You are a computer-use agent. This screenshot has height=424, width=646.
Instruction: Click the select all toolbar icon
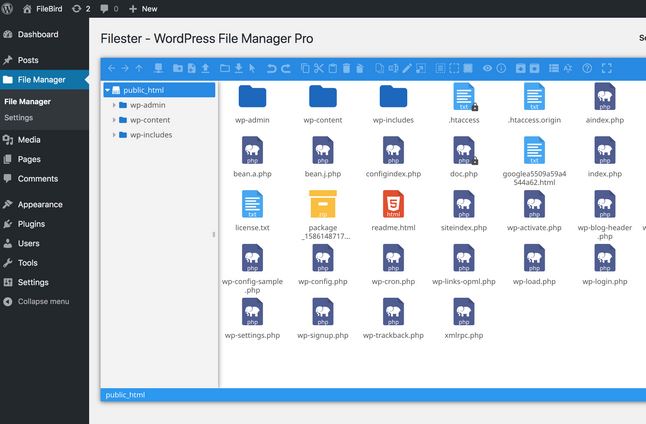click(440, 68)
